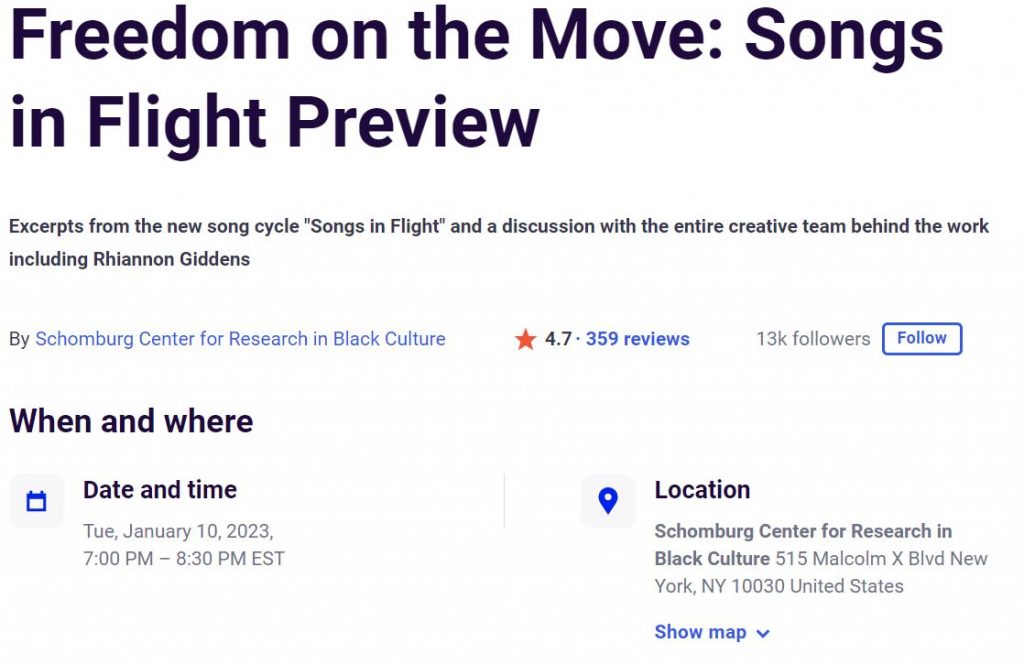Click the 4.7 rating score
The width and height of the screenshot is (1024, 665).
(x=558, y=338)
